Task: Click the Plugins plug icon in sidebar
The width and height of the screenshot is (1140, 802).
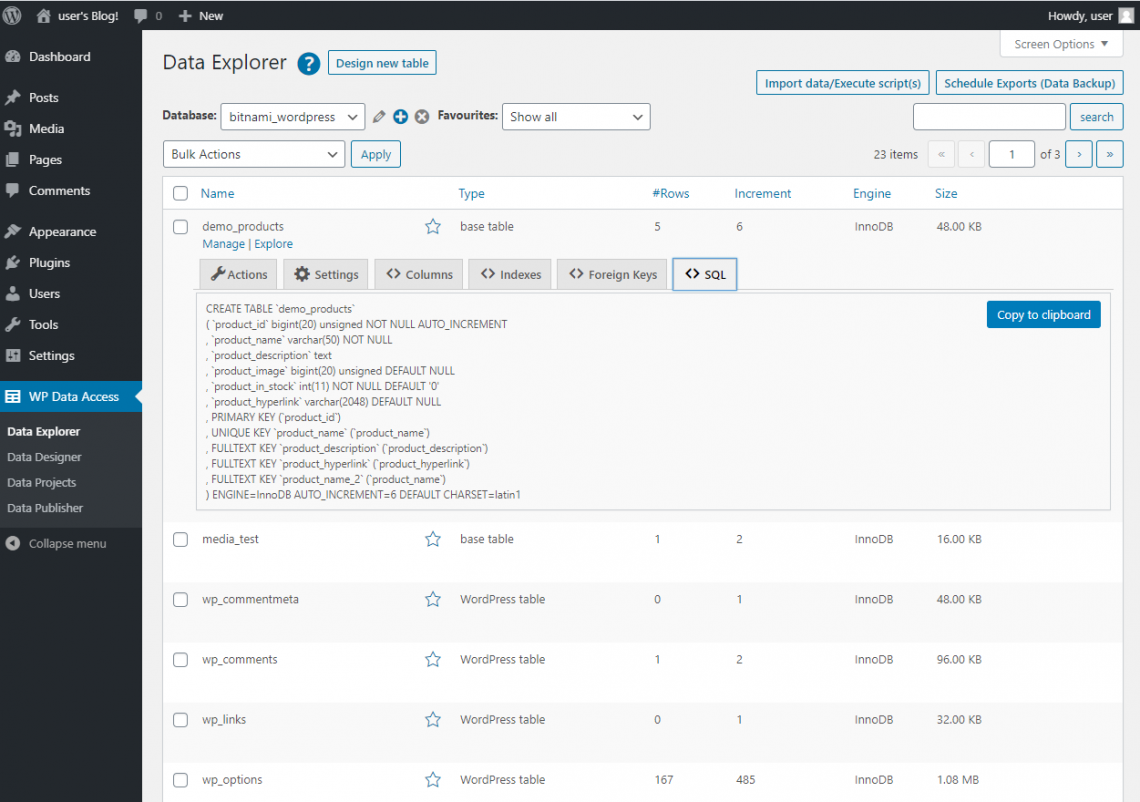Action: point(12,262)
